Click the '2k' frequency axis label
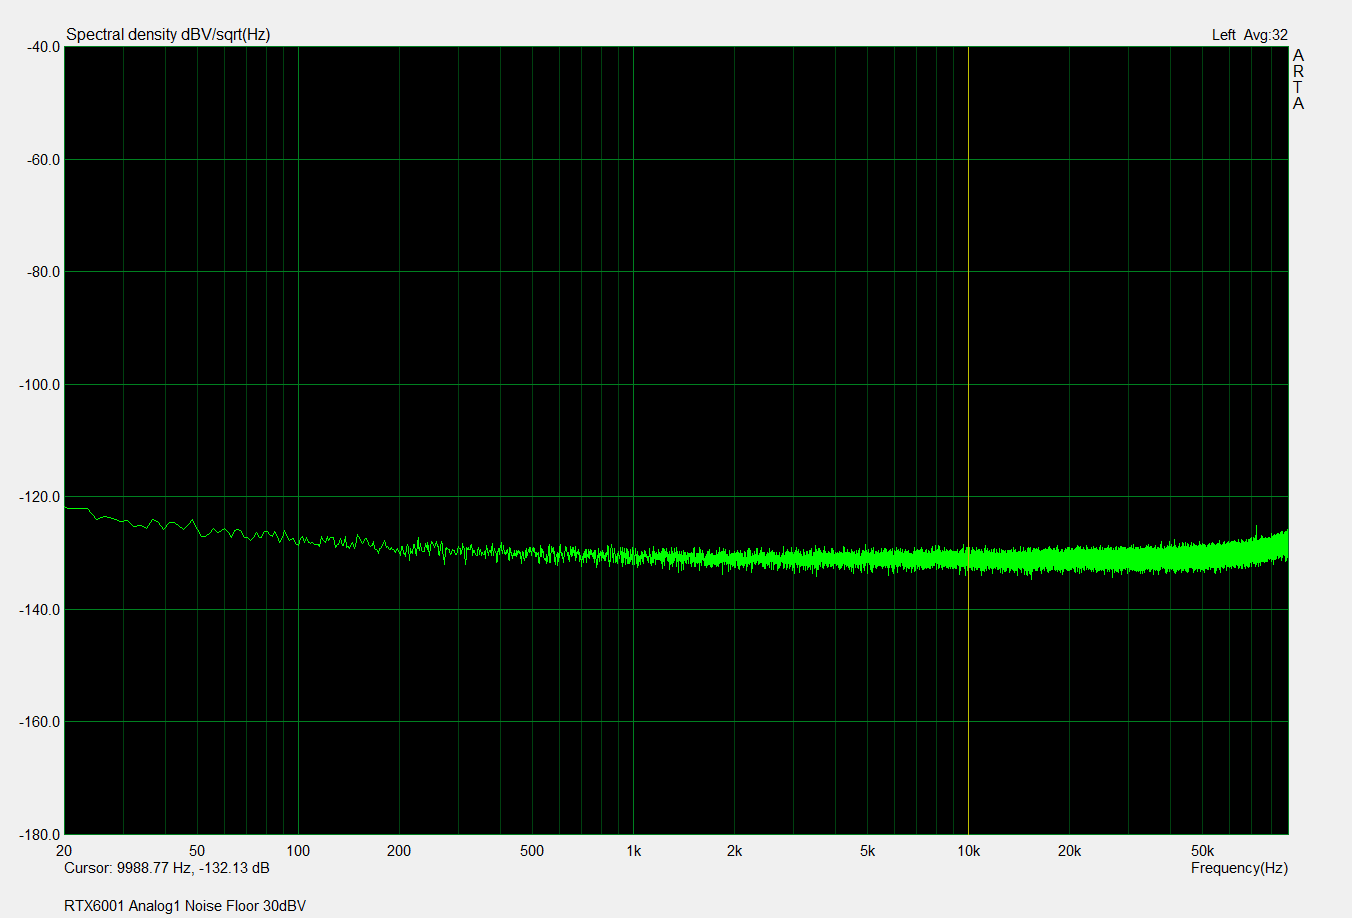The image size is (1352, 918). click(x=734, y=851)
